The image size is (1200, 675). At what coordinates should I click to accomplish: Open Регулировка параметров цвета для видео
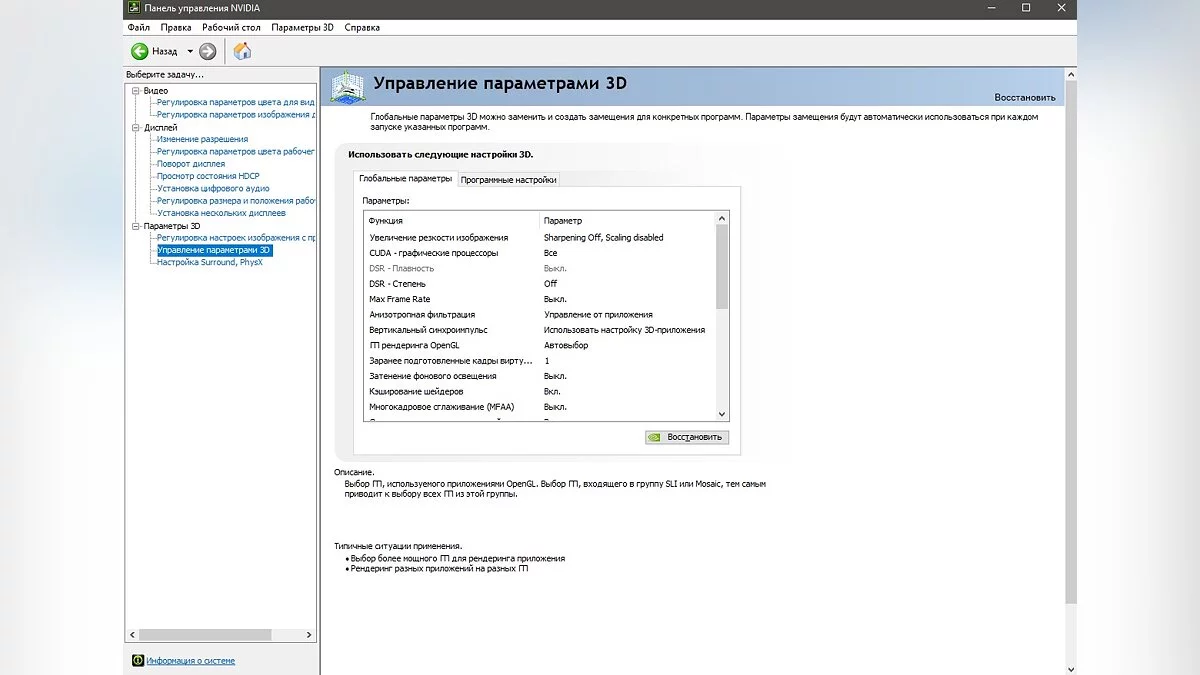click(x=236, y=102)
